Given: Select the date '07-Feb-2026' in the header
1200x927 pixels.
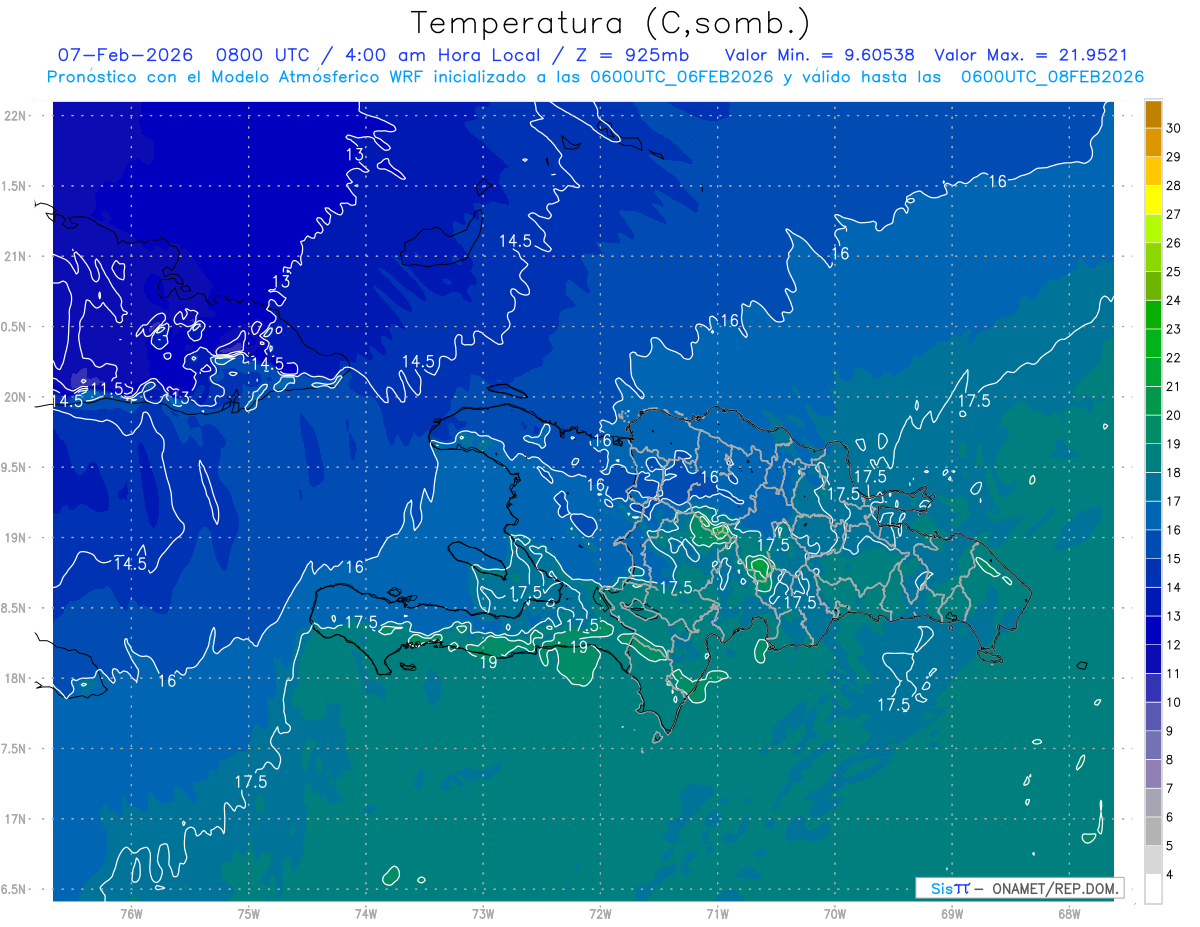Looking at the screenshot, I should pyautogui.click(x=125, y=55).
